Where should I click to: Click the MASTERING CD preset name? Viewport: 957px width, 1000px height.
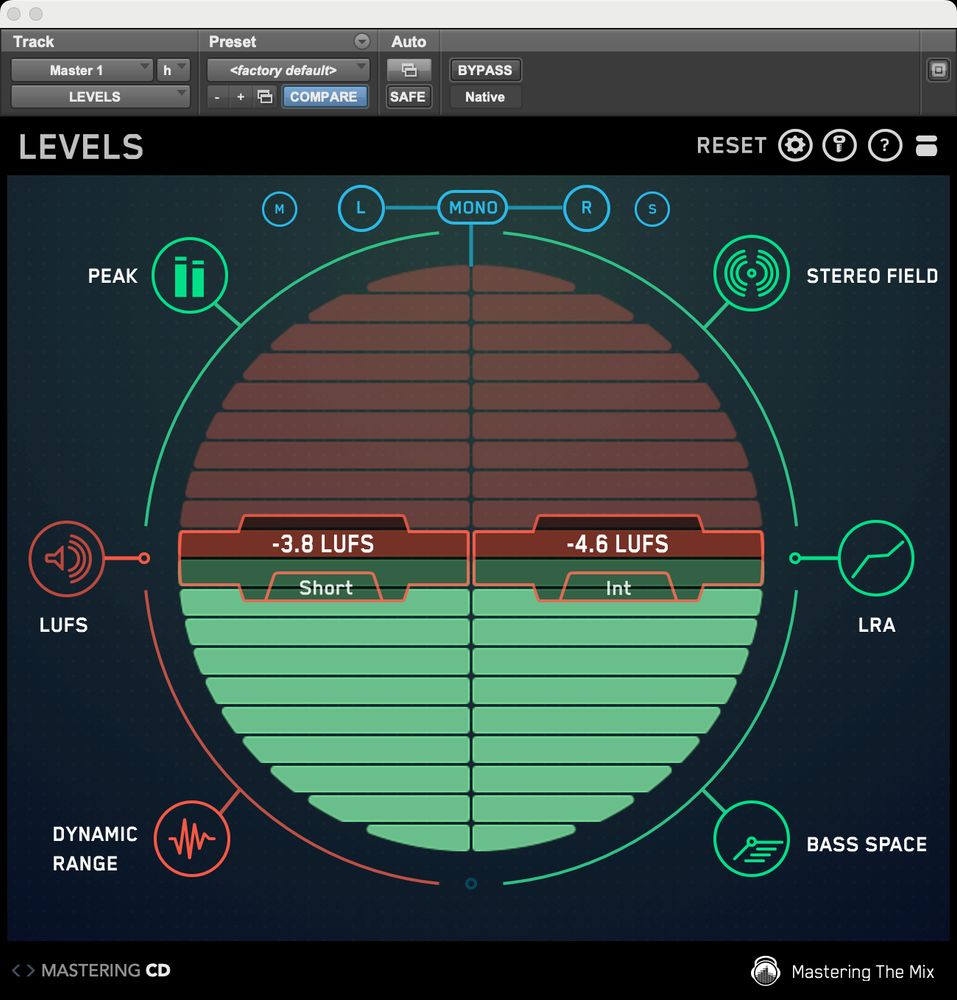point(106,971)
